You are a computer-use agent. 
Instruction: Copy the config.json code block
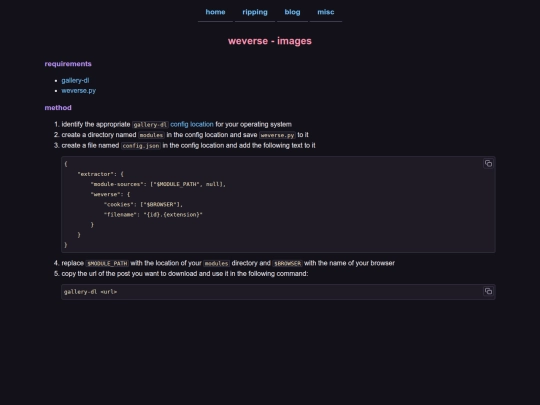[x=488, y=164]
